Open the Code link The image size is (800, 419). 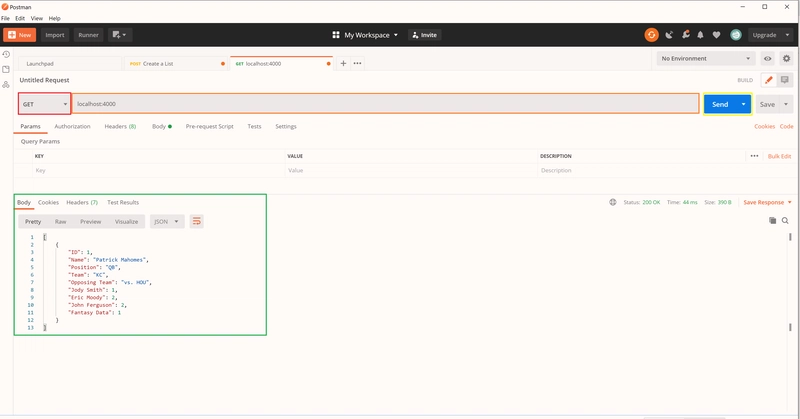[x=786, y=126]
